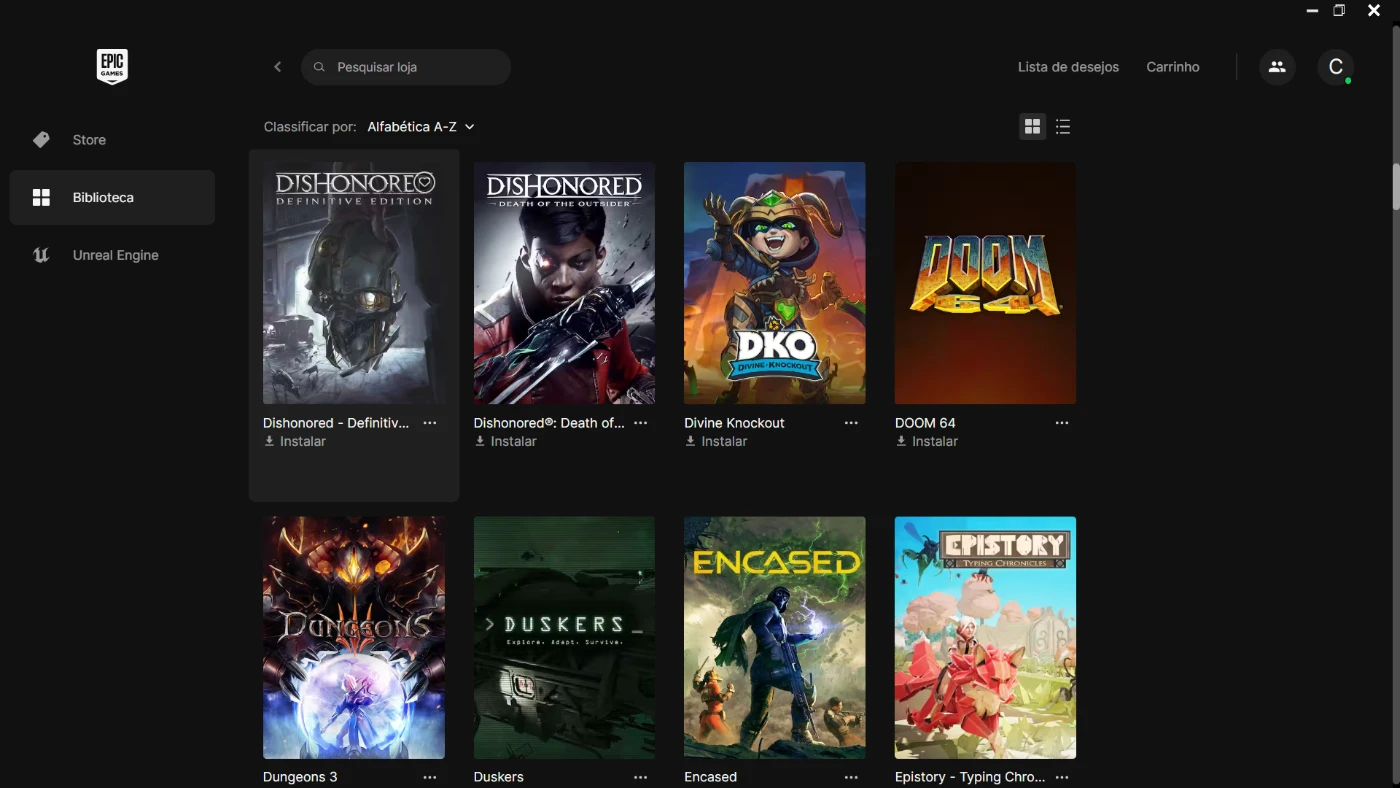Click the DOOM 64 title text

(x=925, y=423)
